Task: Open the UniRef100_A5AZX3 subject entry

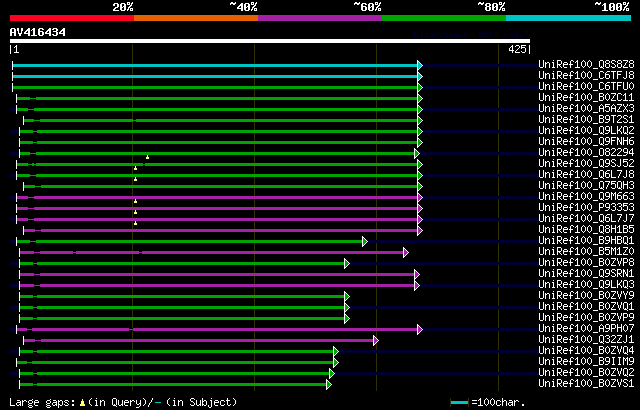Action: (x=587, y=109)
